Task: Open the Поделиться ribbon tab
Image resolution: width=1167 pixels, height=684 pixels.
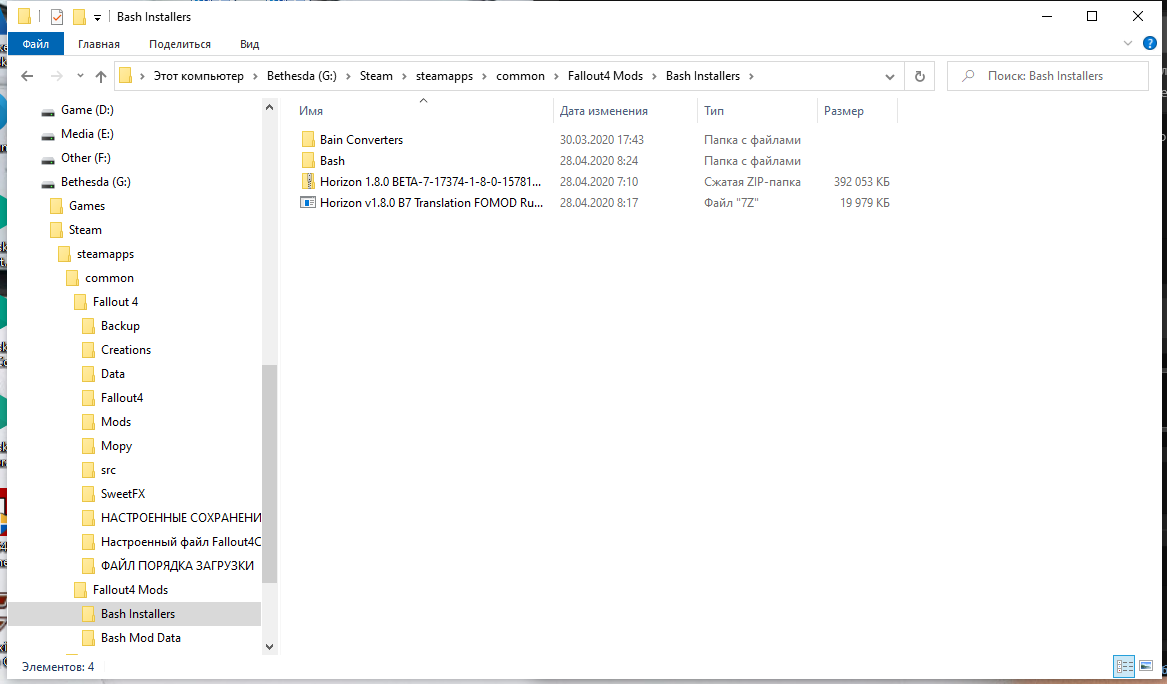Action: [180, 44]
